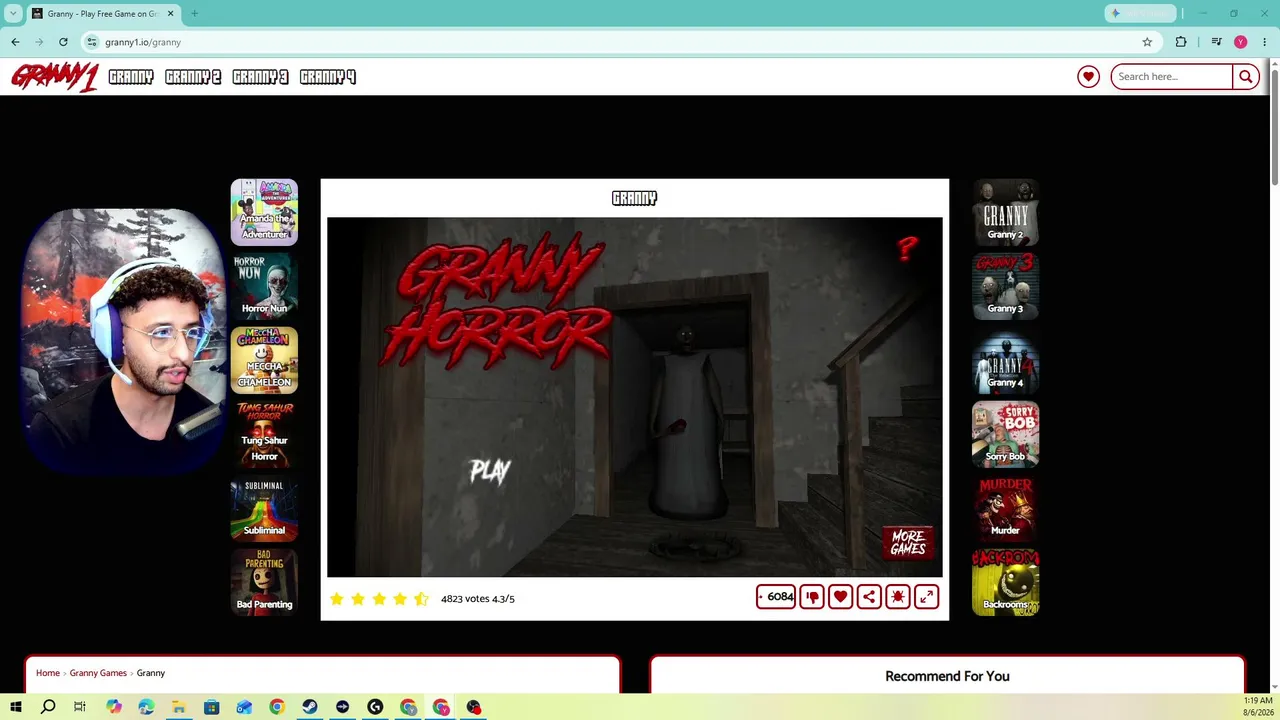This screenshot has height=720, width=1280.
Task: Open Steam from the taskbar
Action: [x=310, y=707]
